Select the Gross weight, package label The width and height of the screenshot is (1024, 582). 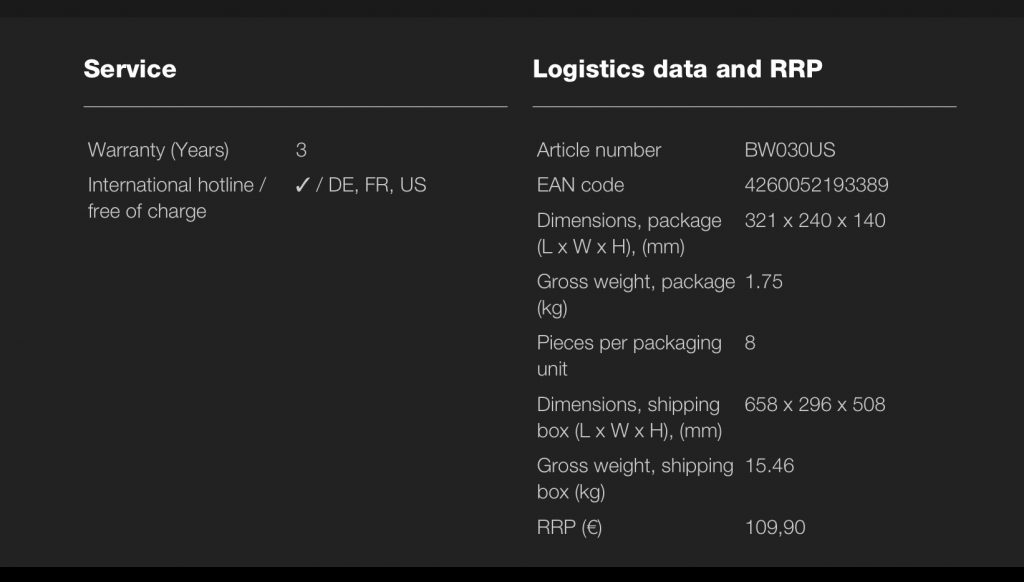click(635, 295)
